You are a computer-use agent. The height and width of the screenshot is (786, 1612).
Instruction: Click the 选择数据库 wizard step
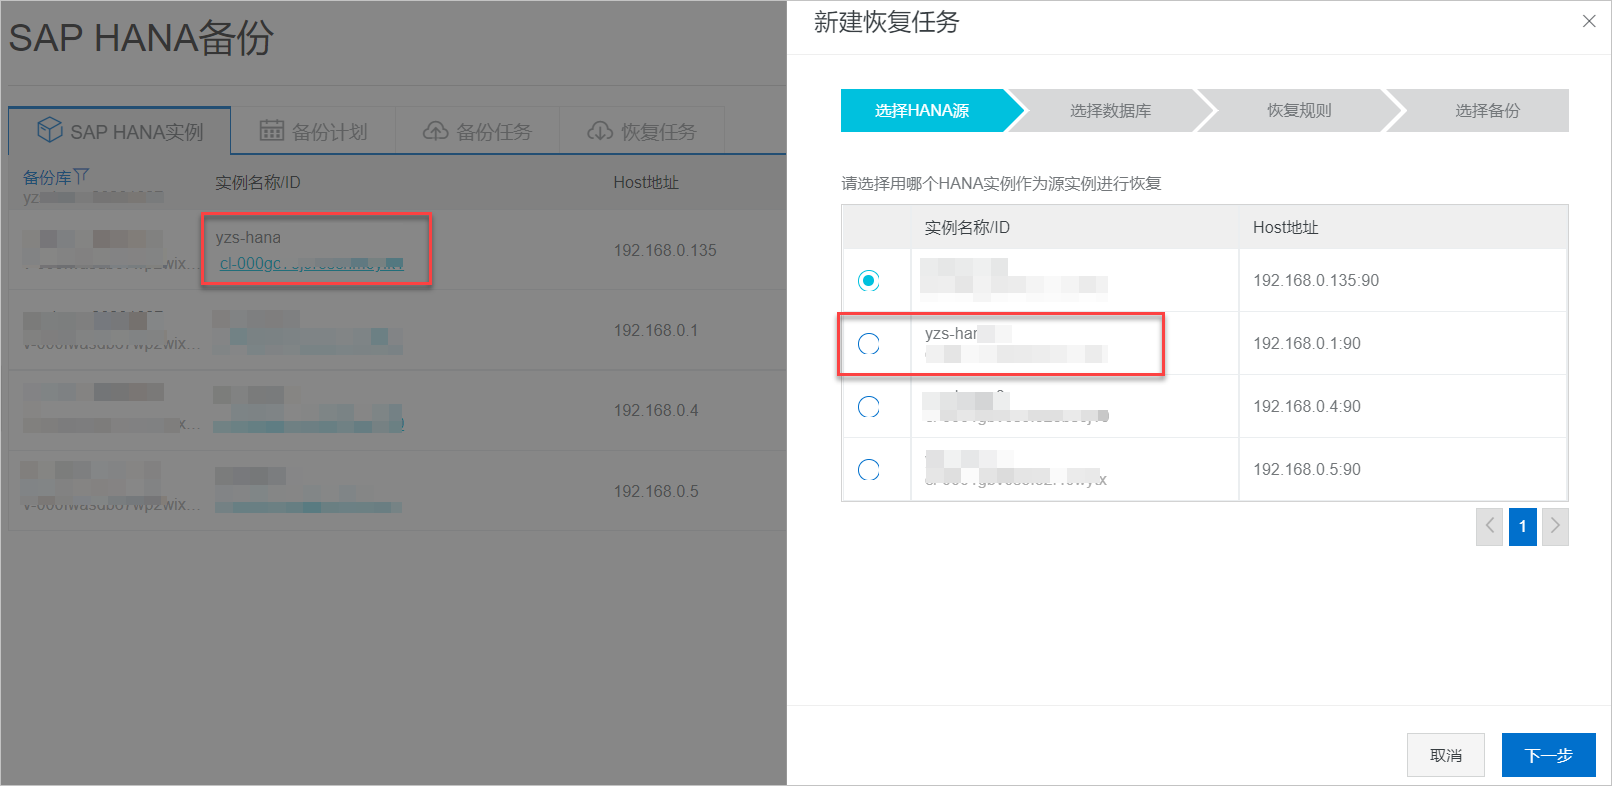click(1110, 111)
